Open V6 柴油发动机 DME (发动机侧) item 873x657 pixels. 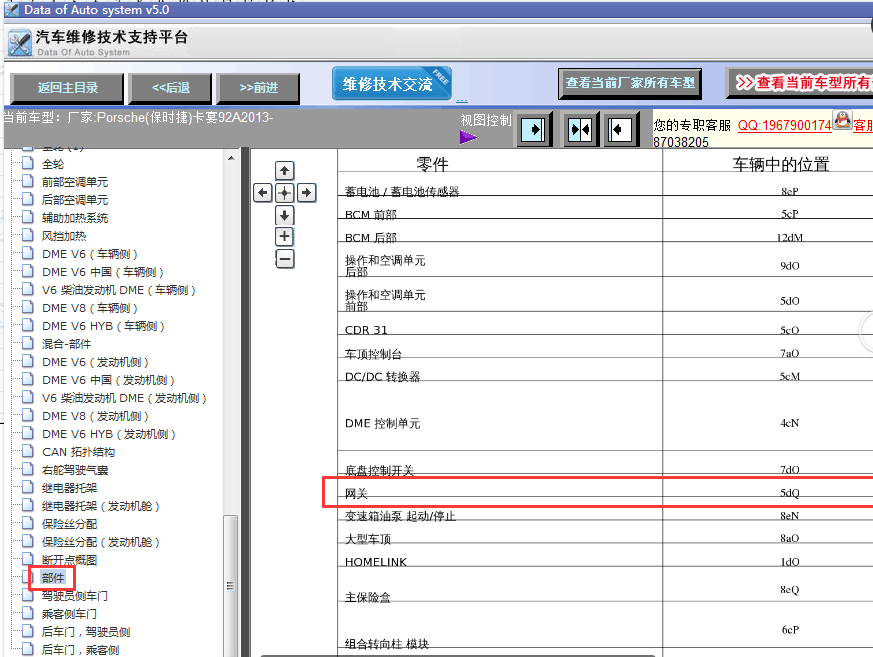pos(124,398)
